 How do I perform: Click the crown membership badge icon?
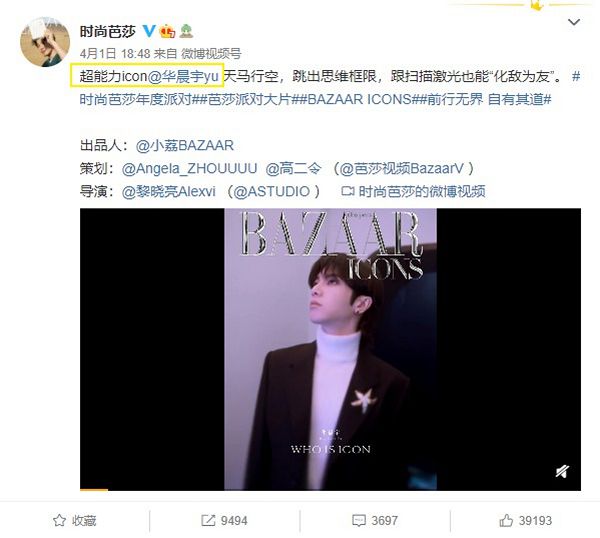click(168, 31)
